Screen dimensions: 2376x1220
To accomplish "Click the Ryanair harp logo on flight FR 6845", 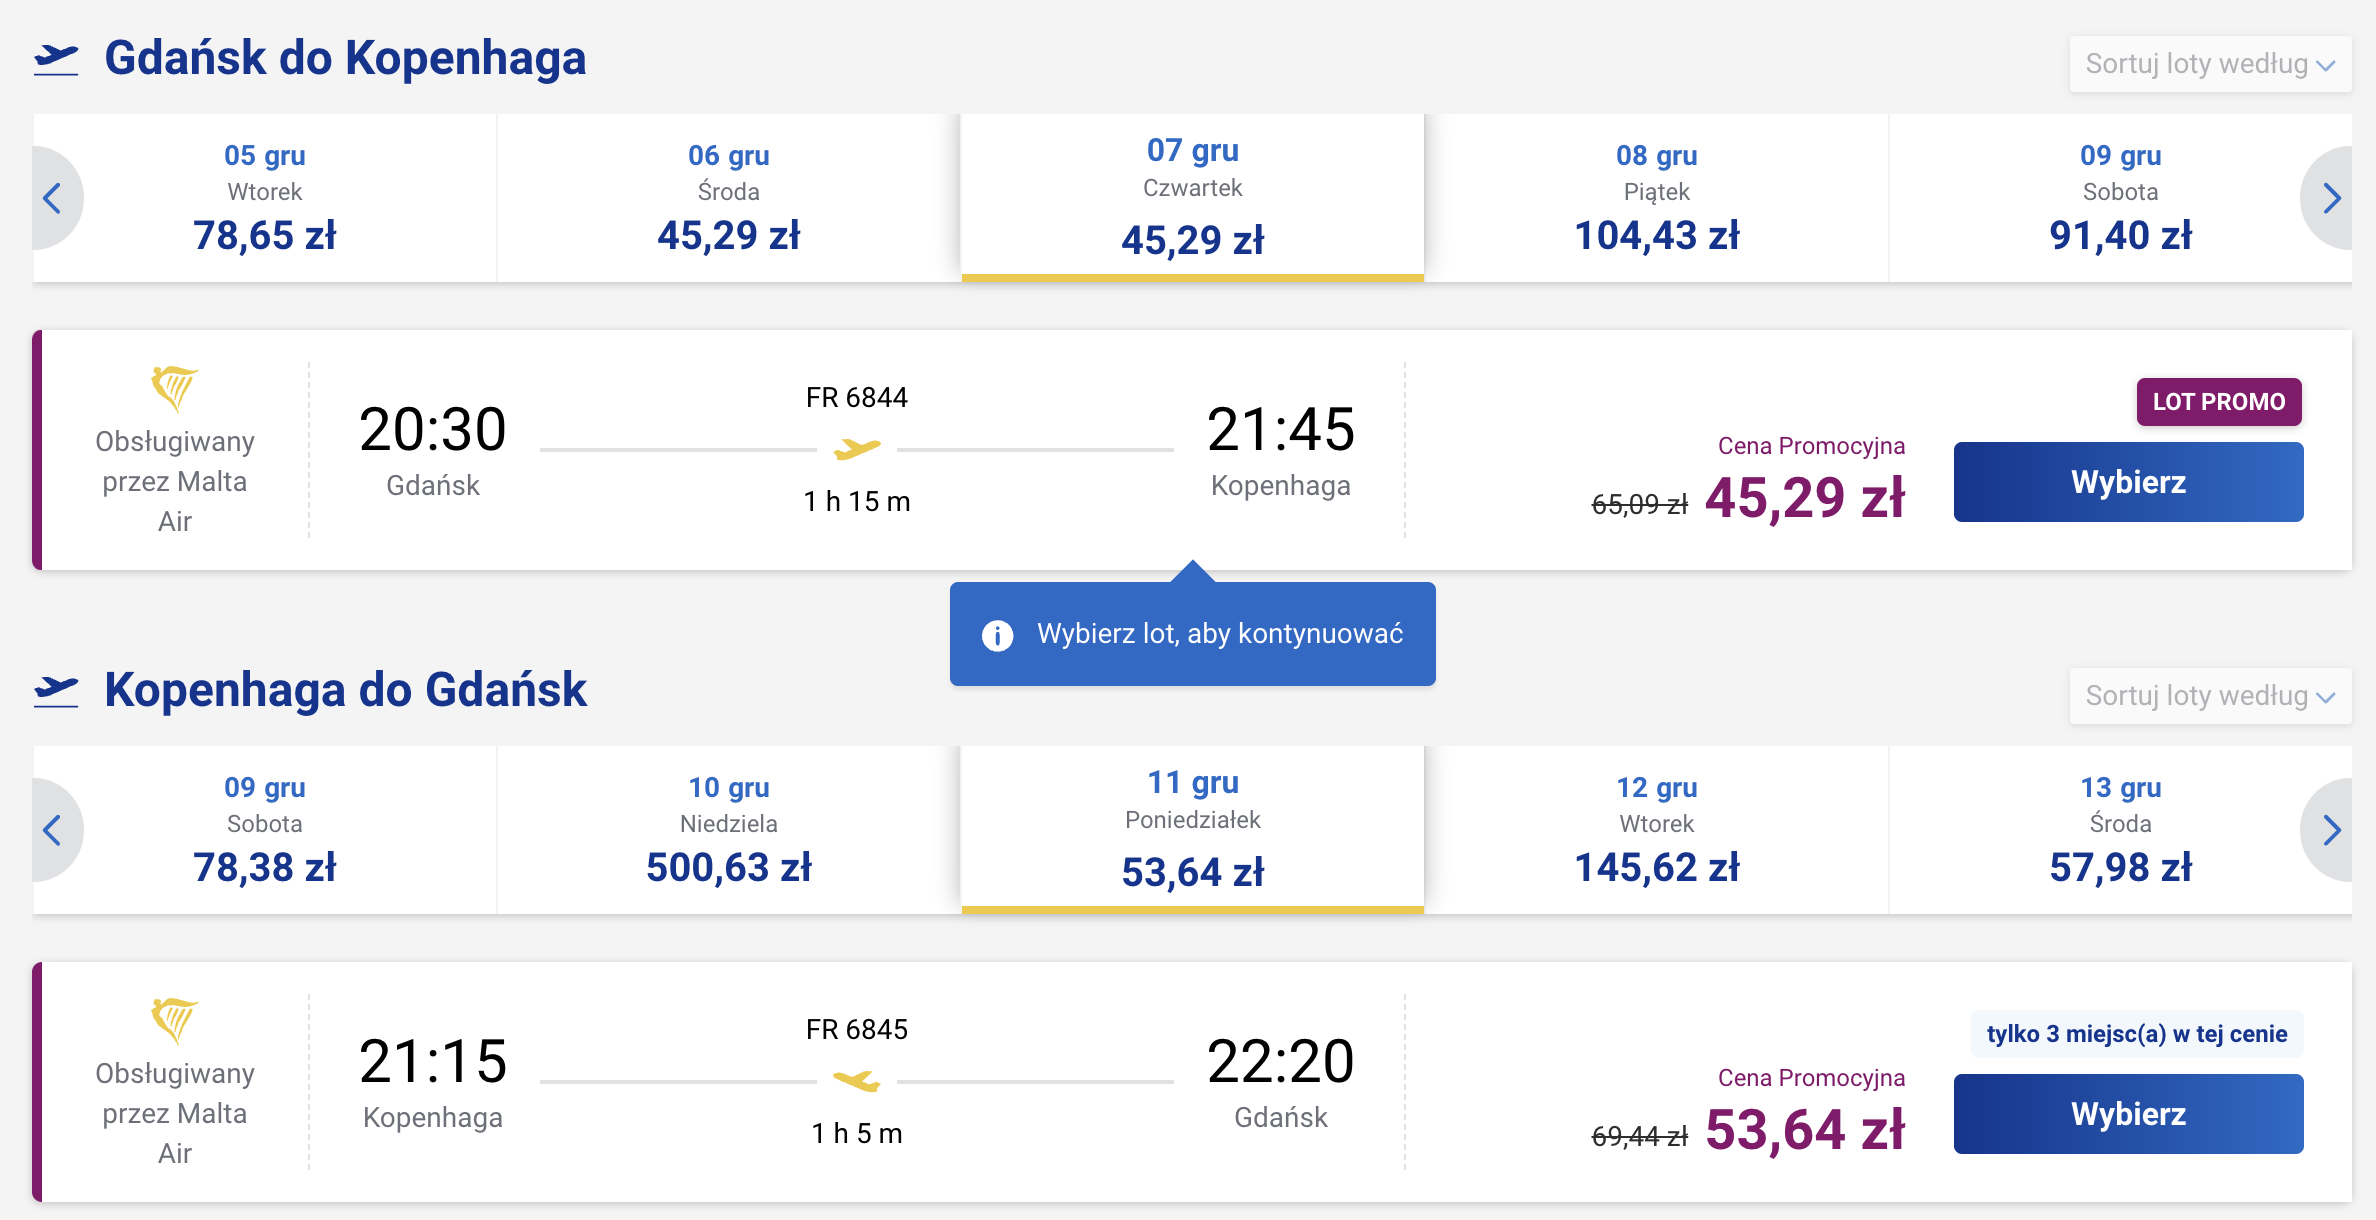I will [174, 1020].
